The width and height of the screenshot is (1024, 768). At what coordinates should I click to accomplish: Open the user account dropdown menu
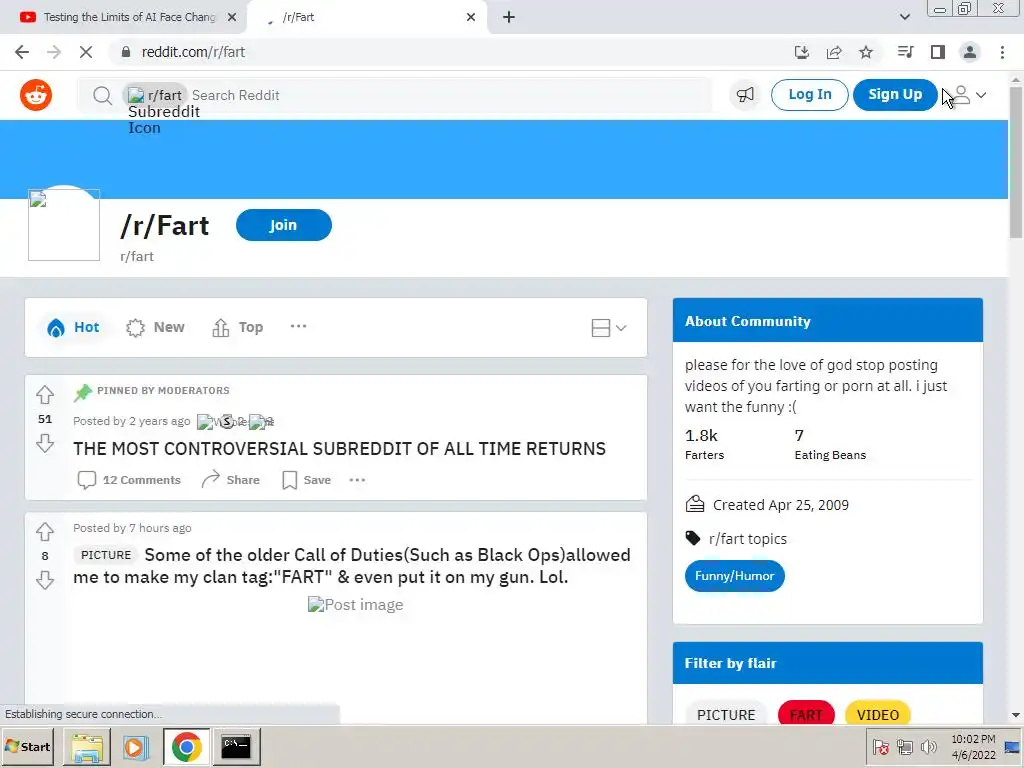(x=968, y=95)
